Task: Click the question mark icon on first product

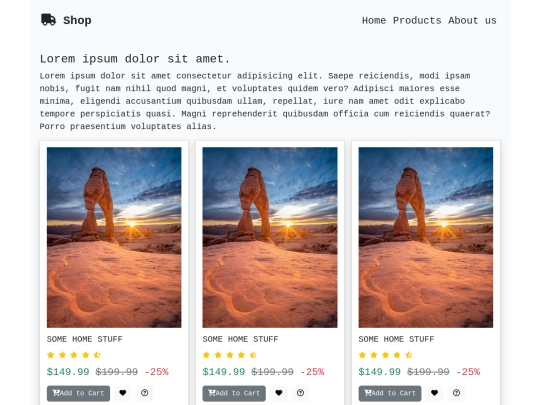Action: (144, 393)
